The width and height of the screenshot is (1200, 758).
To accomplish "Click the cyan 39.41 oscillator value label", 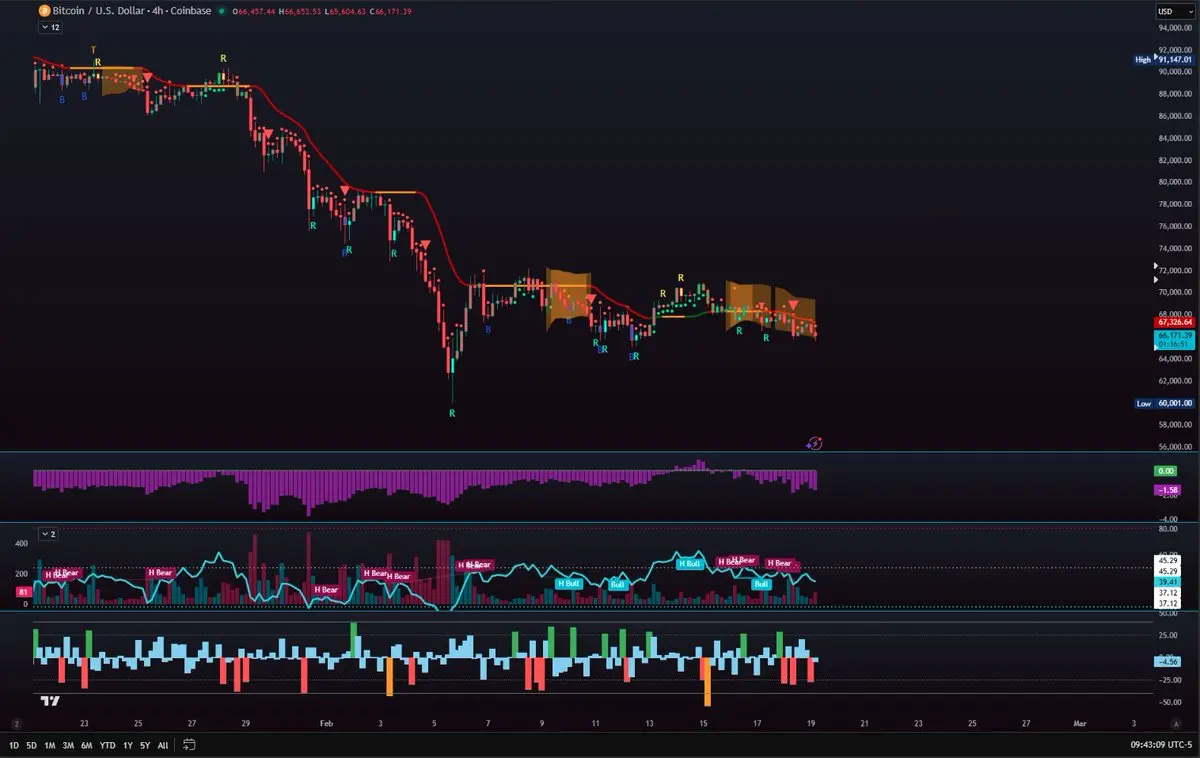I will (x=1167, y=582).
